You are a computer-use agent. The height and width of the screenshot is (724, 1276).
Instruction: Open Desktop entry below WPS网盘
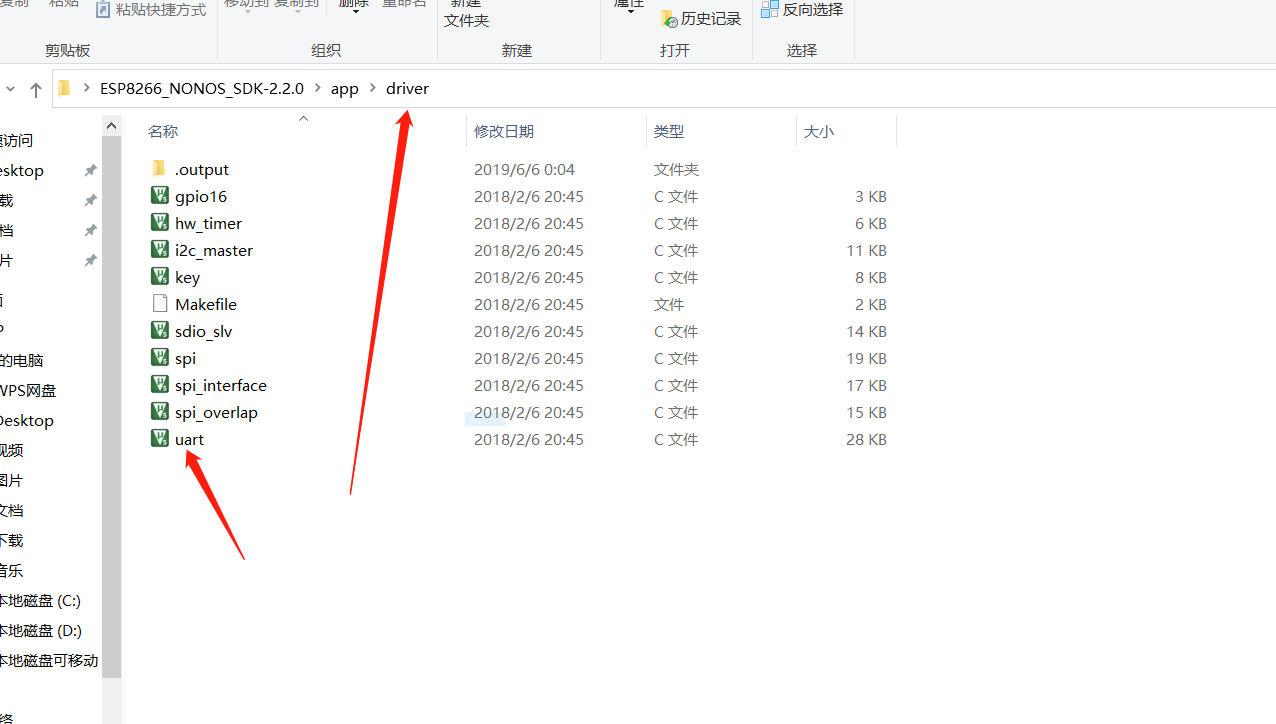(x=27, y=421)
